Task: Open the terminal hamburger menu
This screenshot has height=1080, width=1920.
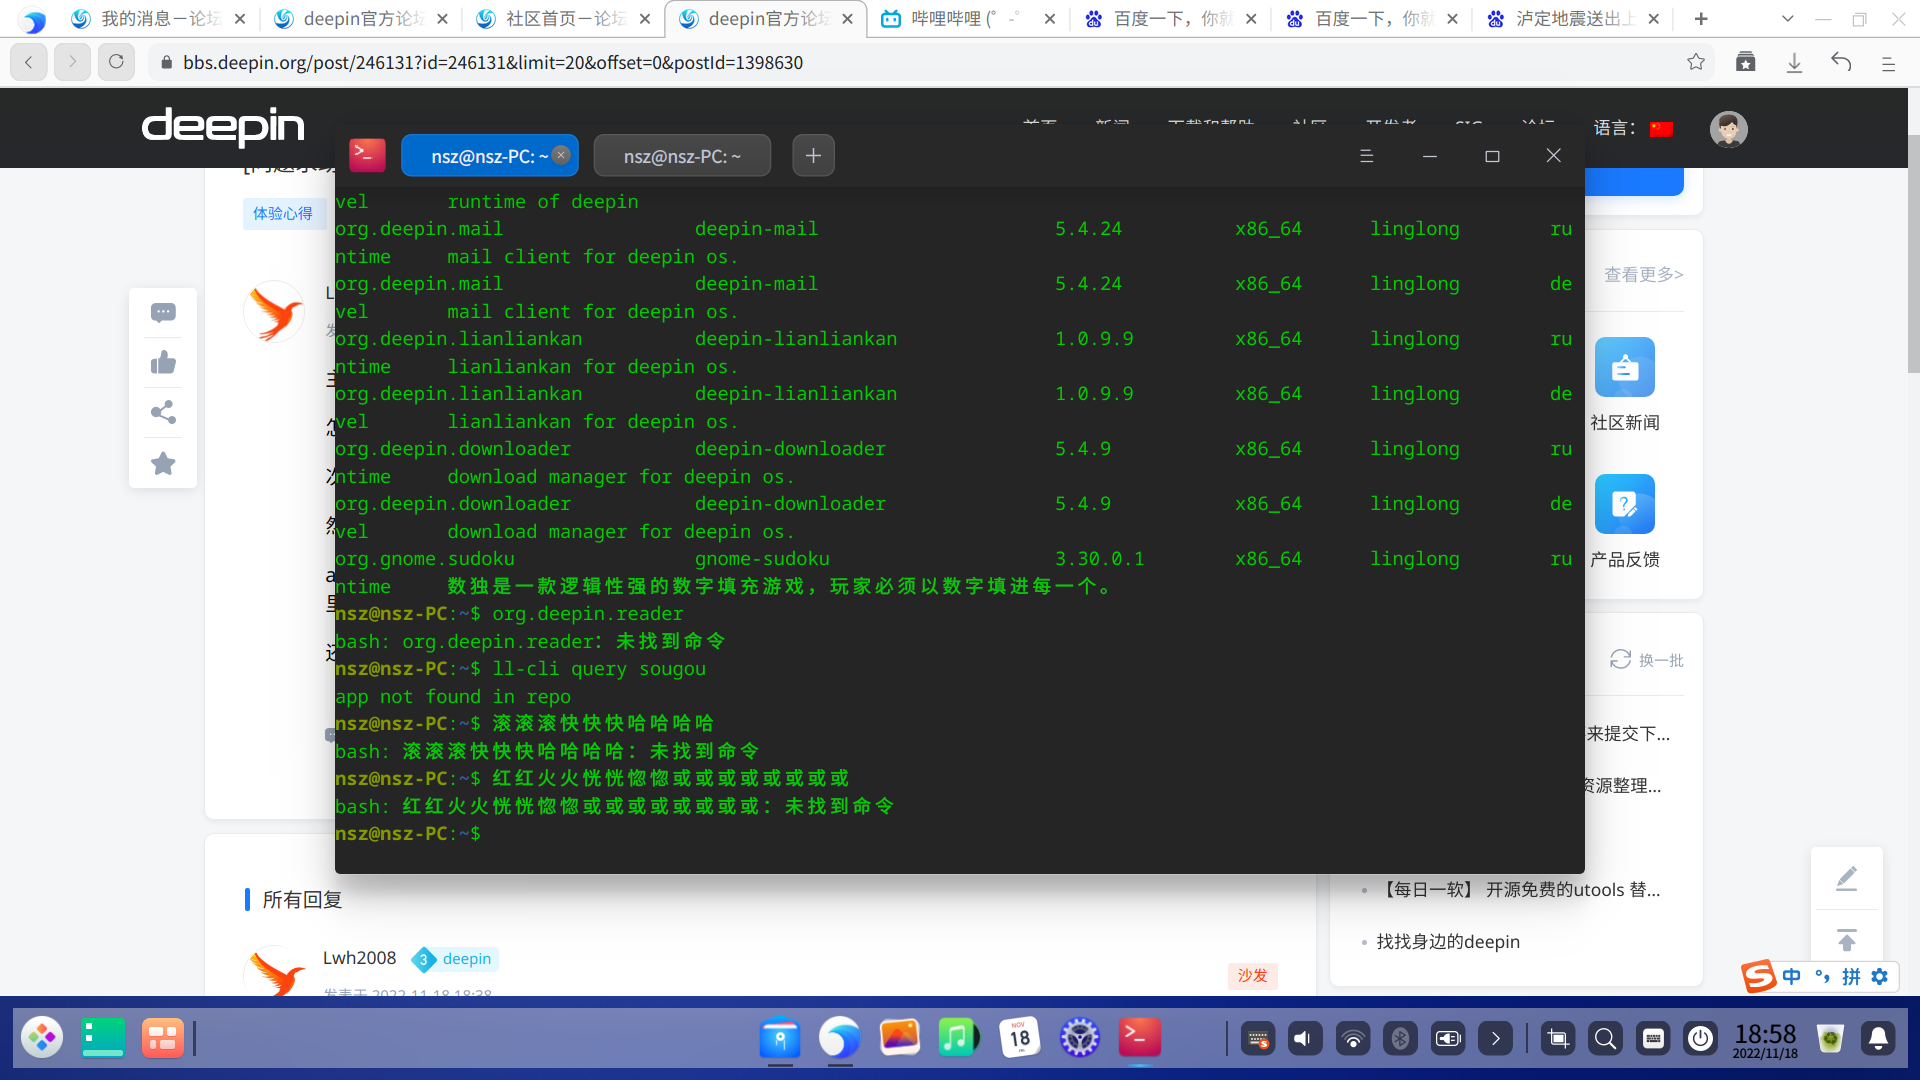Action: 1366,156
